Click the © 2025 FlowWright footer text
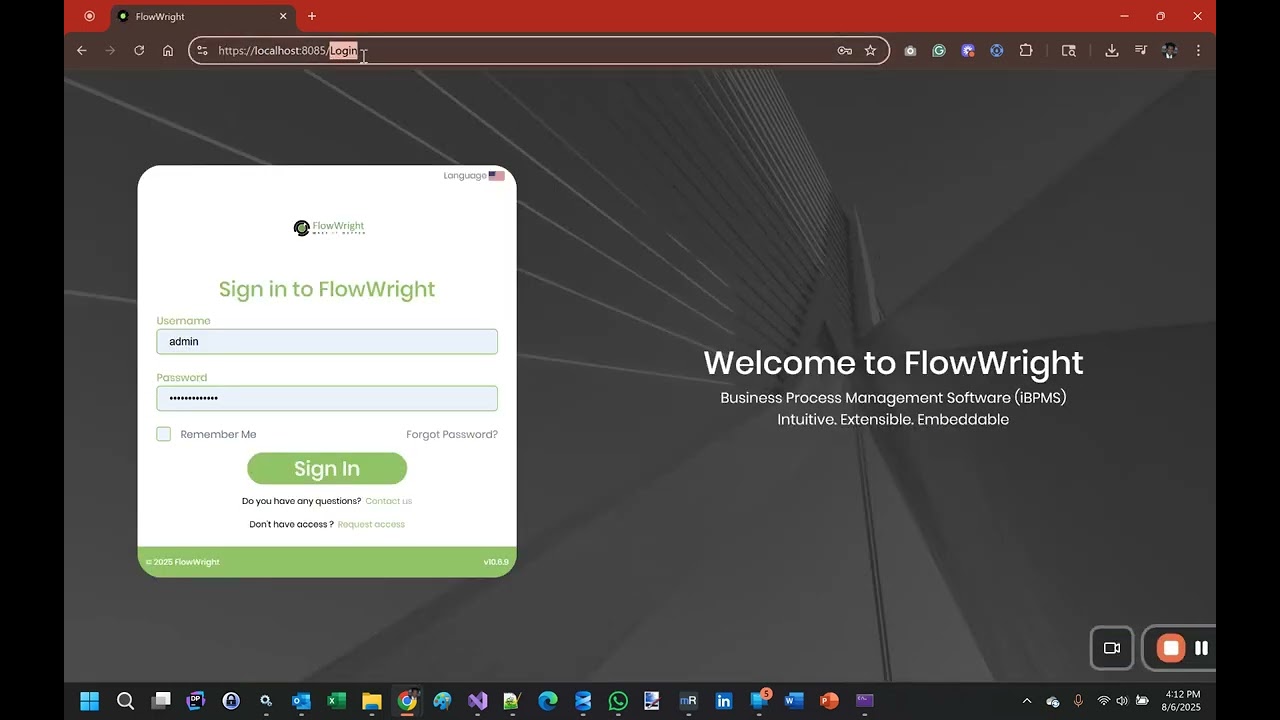This screenshot has height=720, width=1280. pyautogui.click(x=182, y=562)
